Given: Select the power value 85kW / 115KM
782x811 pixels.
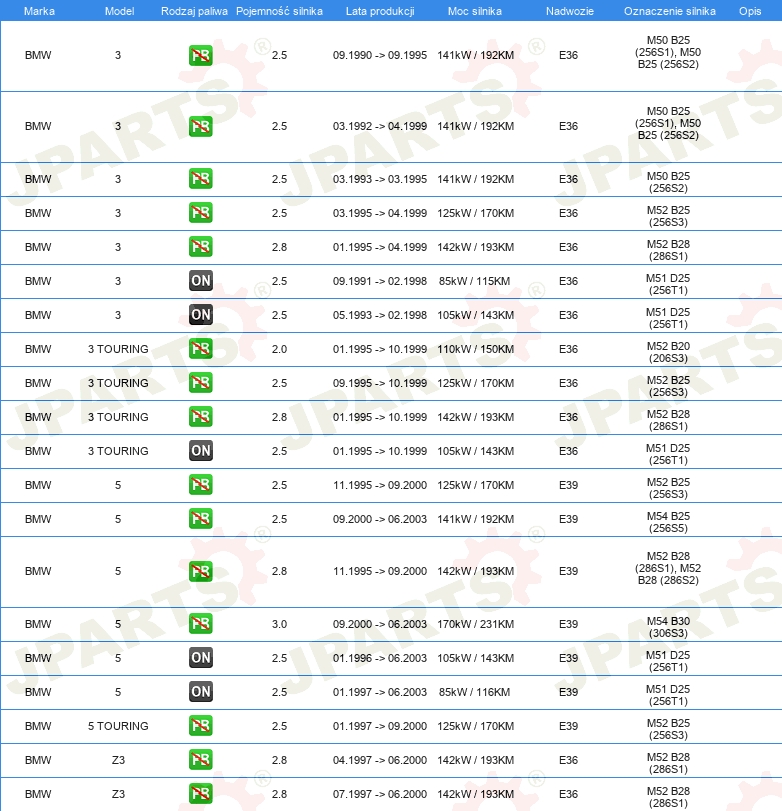Looking at the screenshot, I should point(474,281).
